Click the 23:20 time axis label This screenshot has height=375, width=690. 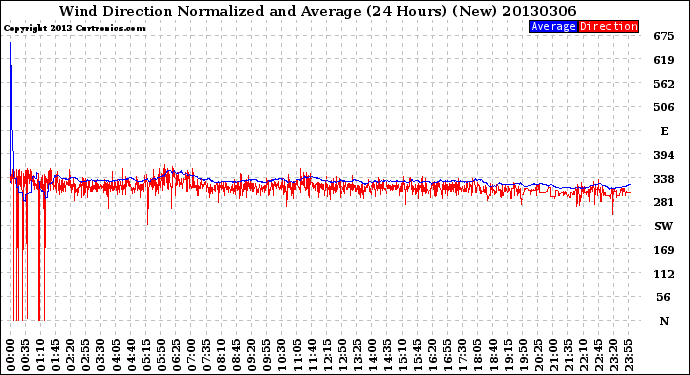613,355
